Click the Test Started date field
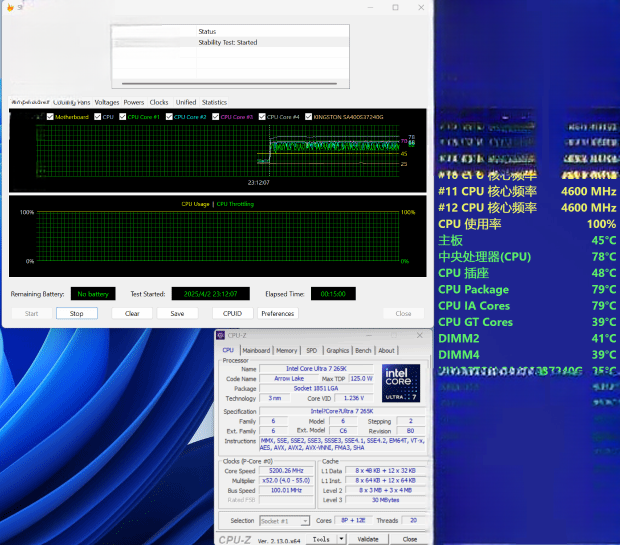Image resolution: width=620 pixels, height=545 pixels. coord(210,294)
